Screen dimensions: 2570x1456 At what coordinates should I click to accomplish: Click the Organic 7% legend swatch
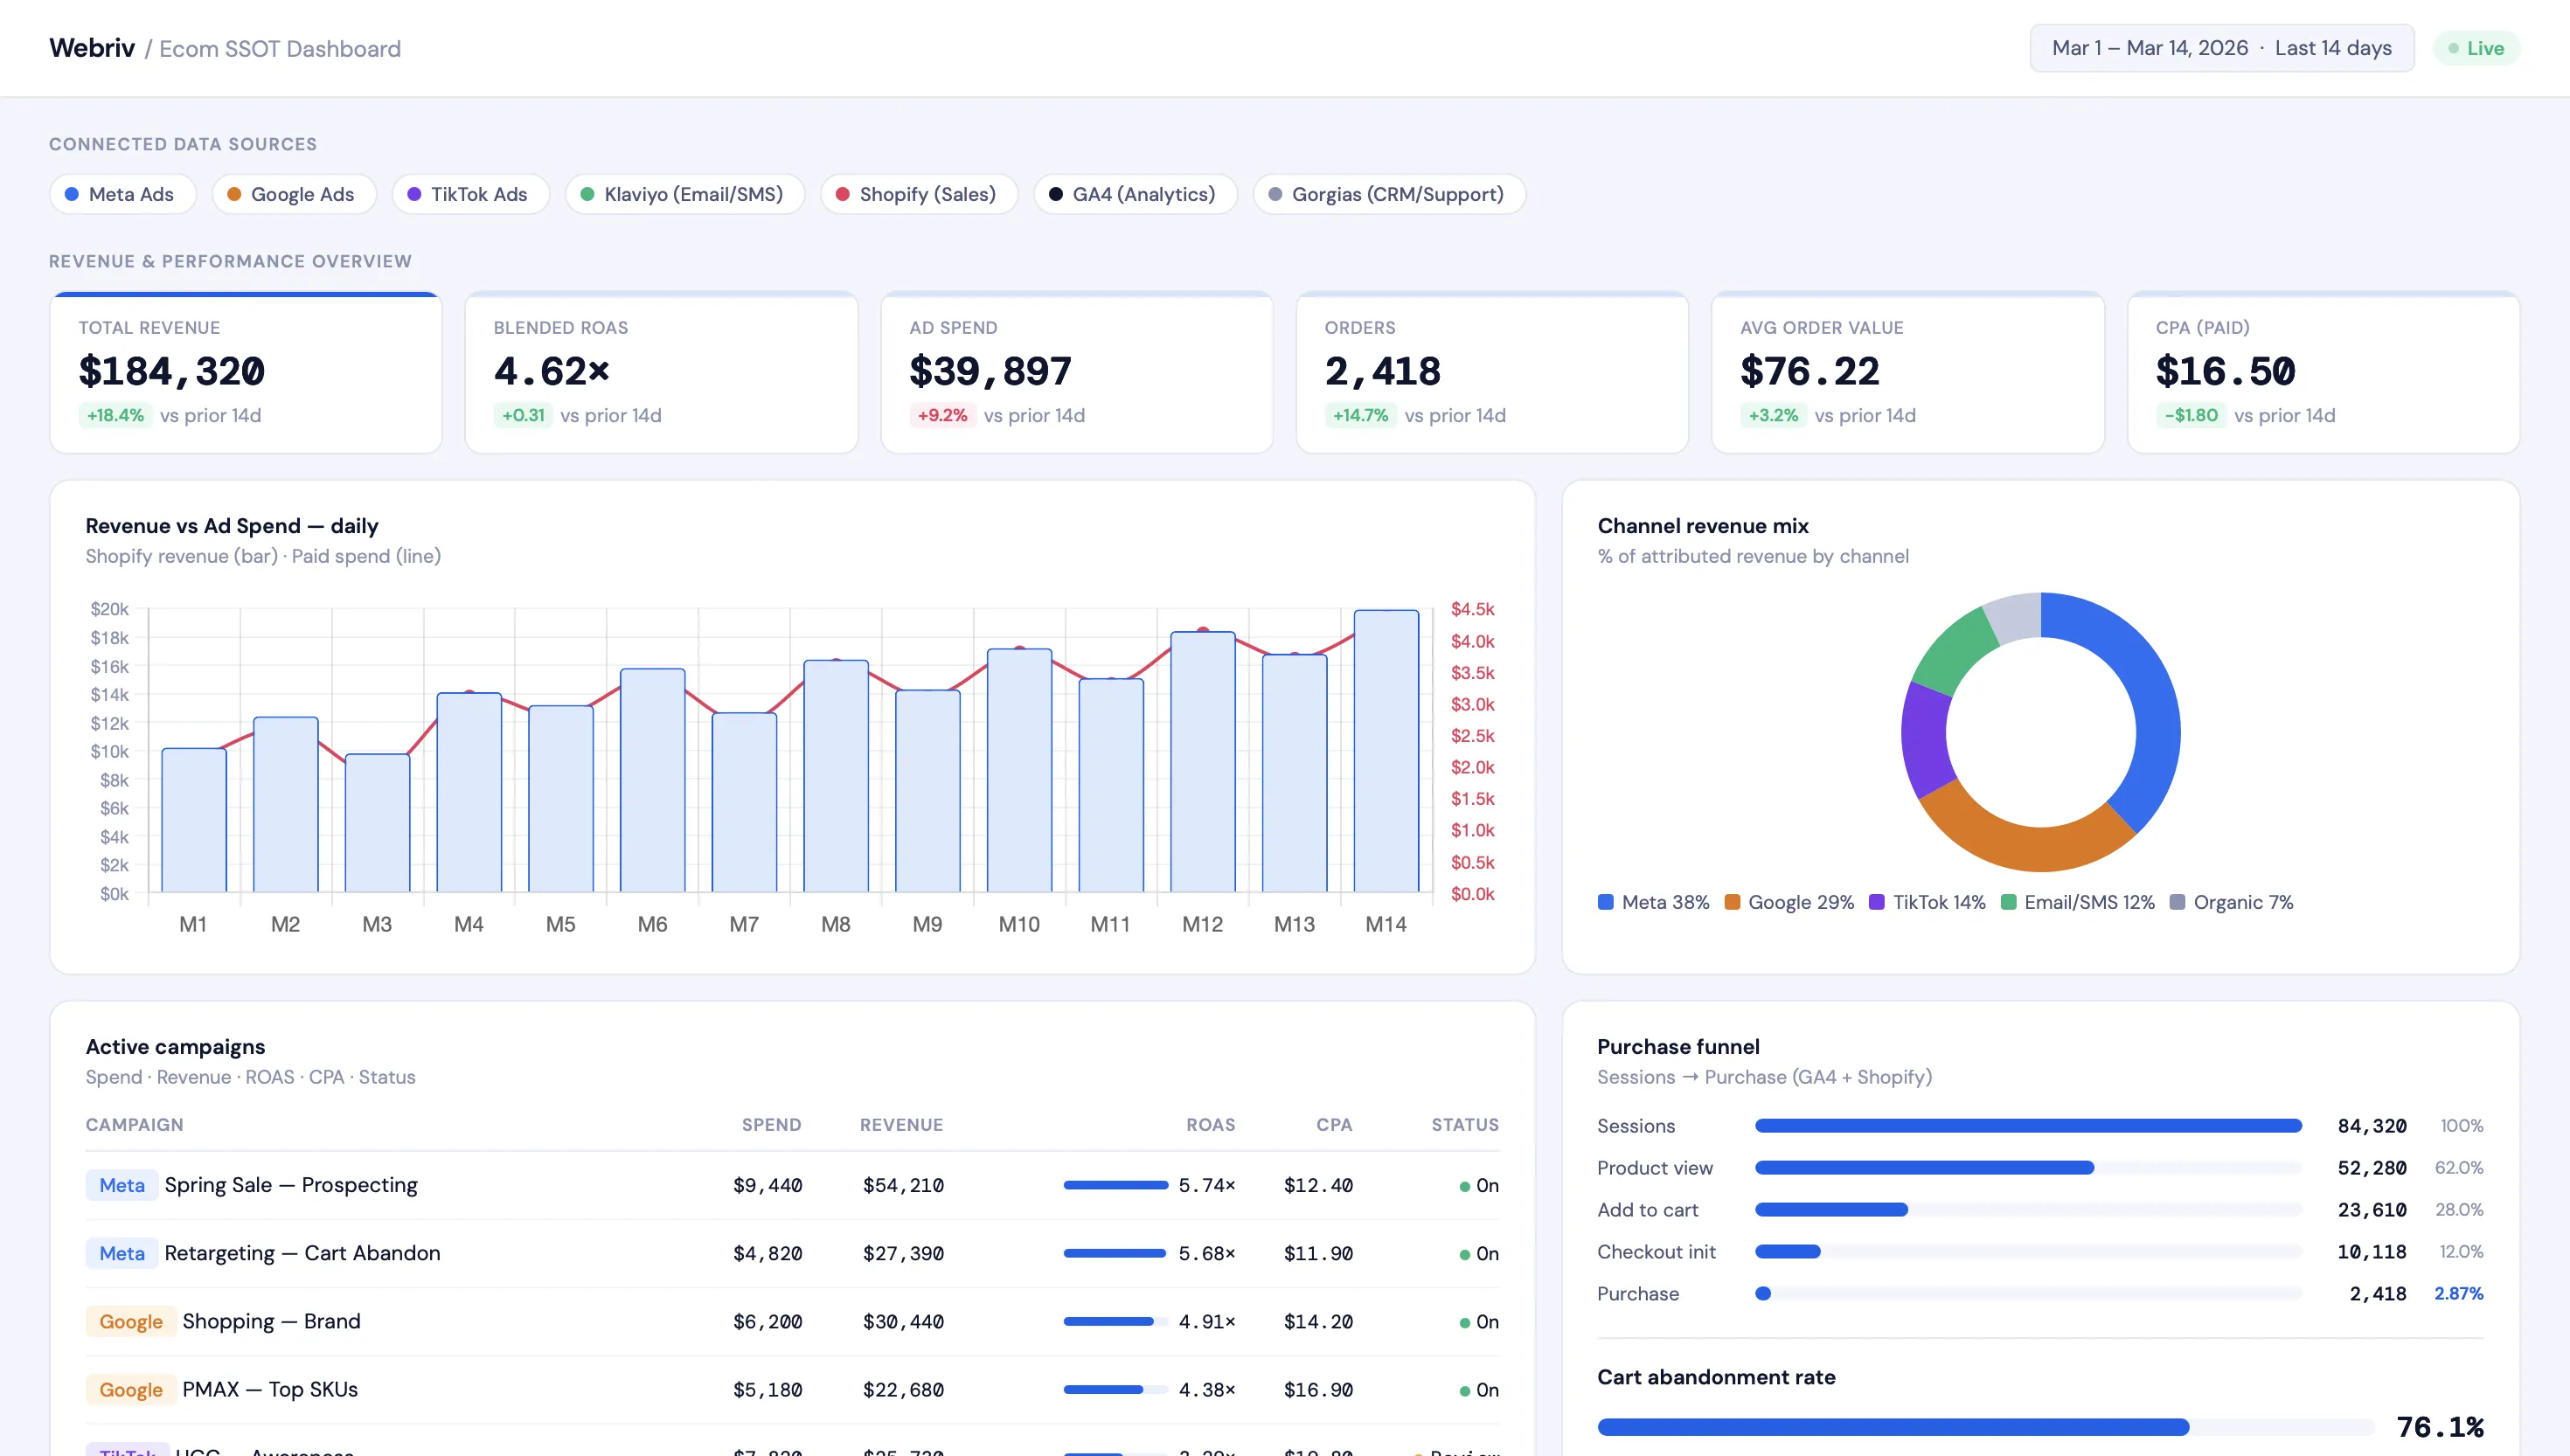2177,902
